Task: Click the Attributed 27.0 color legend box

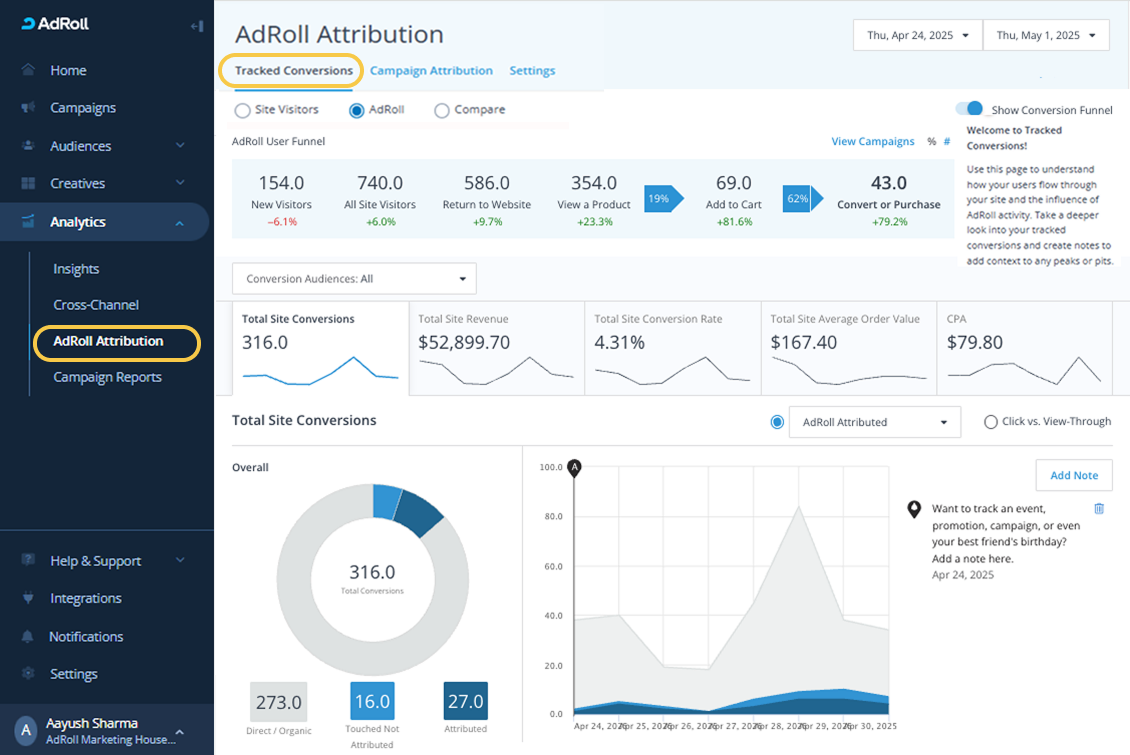Action: [x=465, y=701]
